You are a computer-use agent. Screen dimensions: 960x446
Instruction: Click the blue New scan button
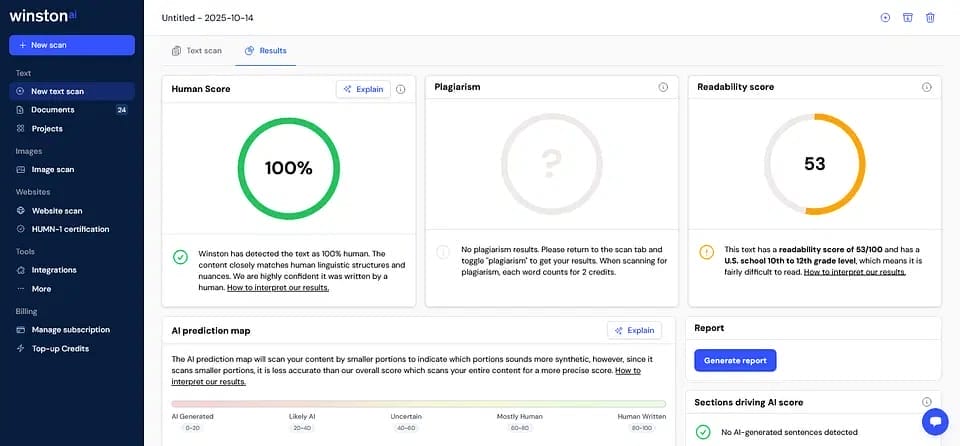(x=71, y=45)
